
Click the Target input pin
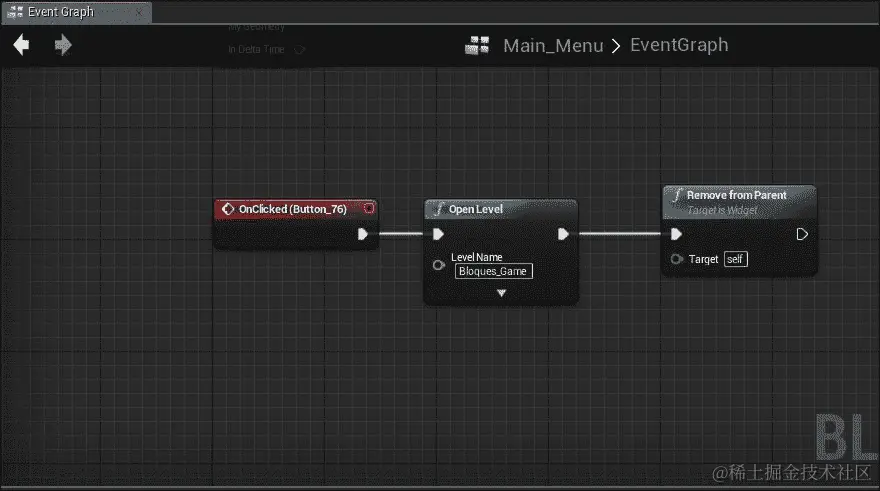coord(677,259)
